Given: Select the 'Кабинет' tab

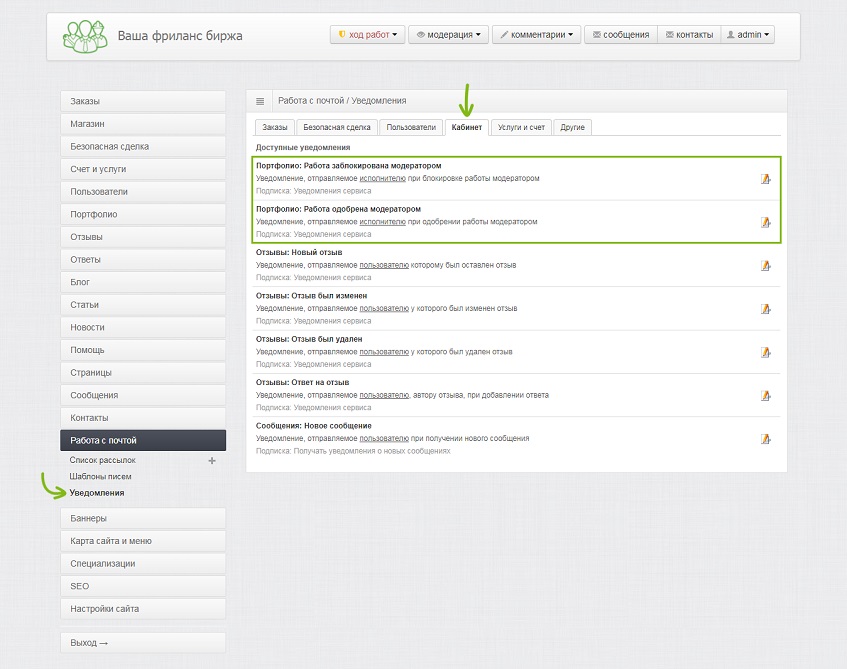Looking at the screenshot, I should tap(467, 128).
